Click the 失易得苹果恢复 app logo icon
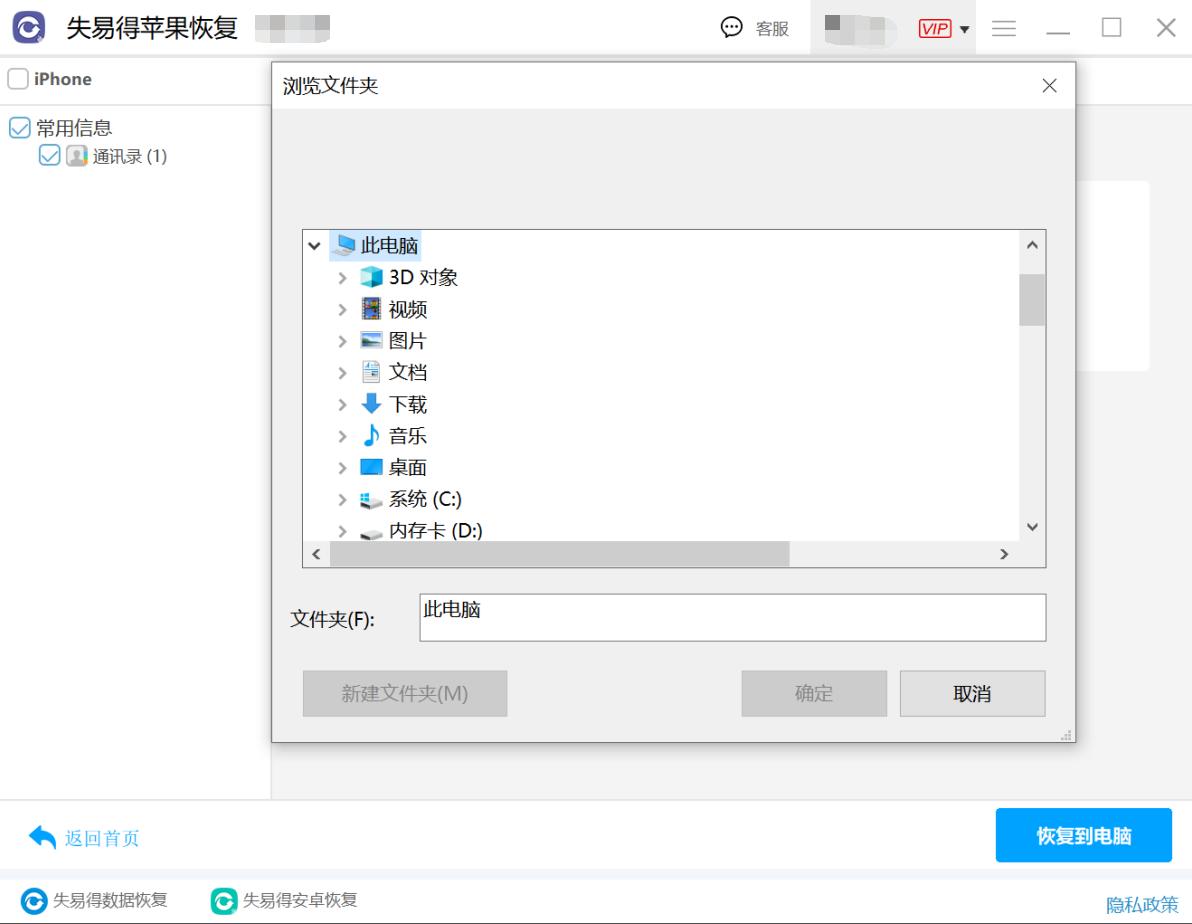Image resolution: width=1192 pixels, height=924 pixels. [29, 26]
